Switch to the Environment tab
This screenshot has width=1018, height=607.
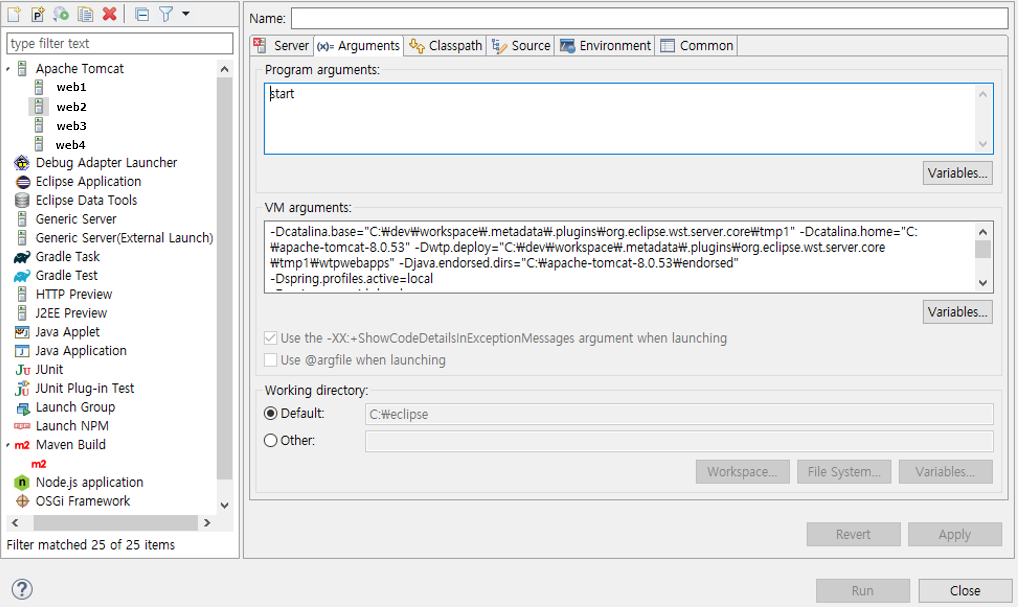tap(605, 45)
